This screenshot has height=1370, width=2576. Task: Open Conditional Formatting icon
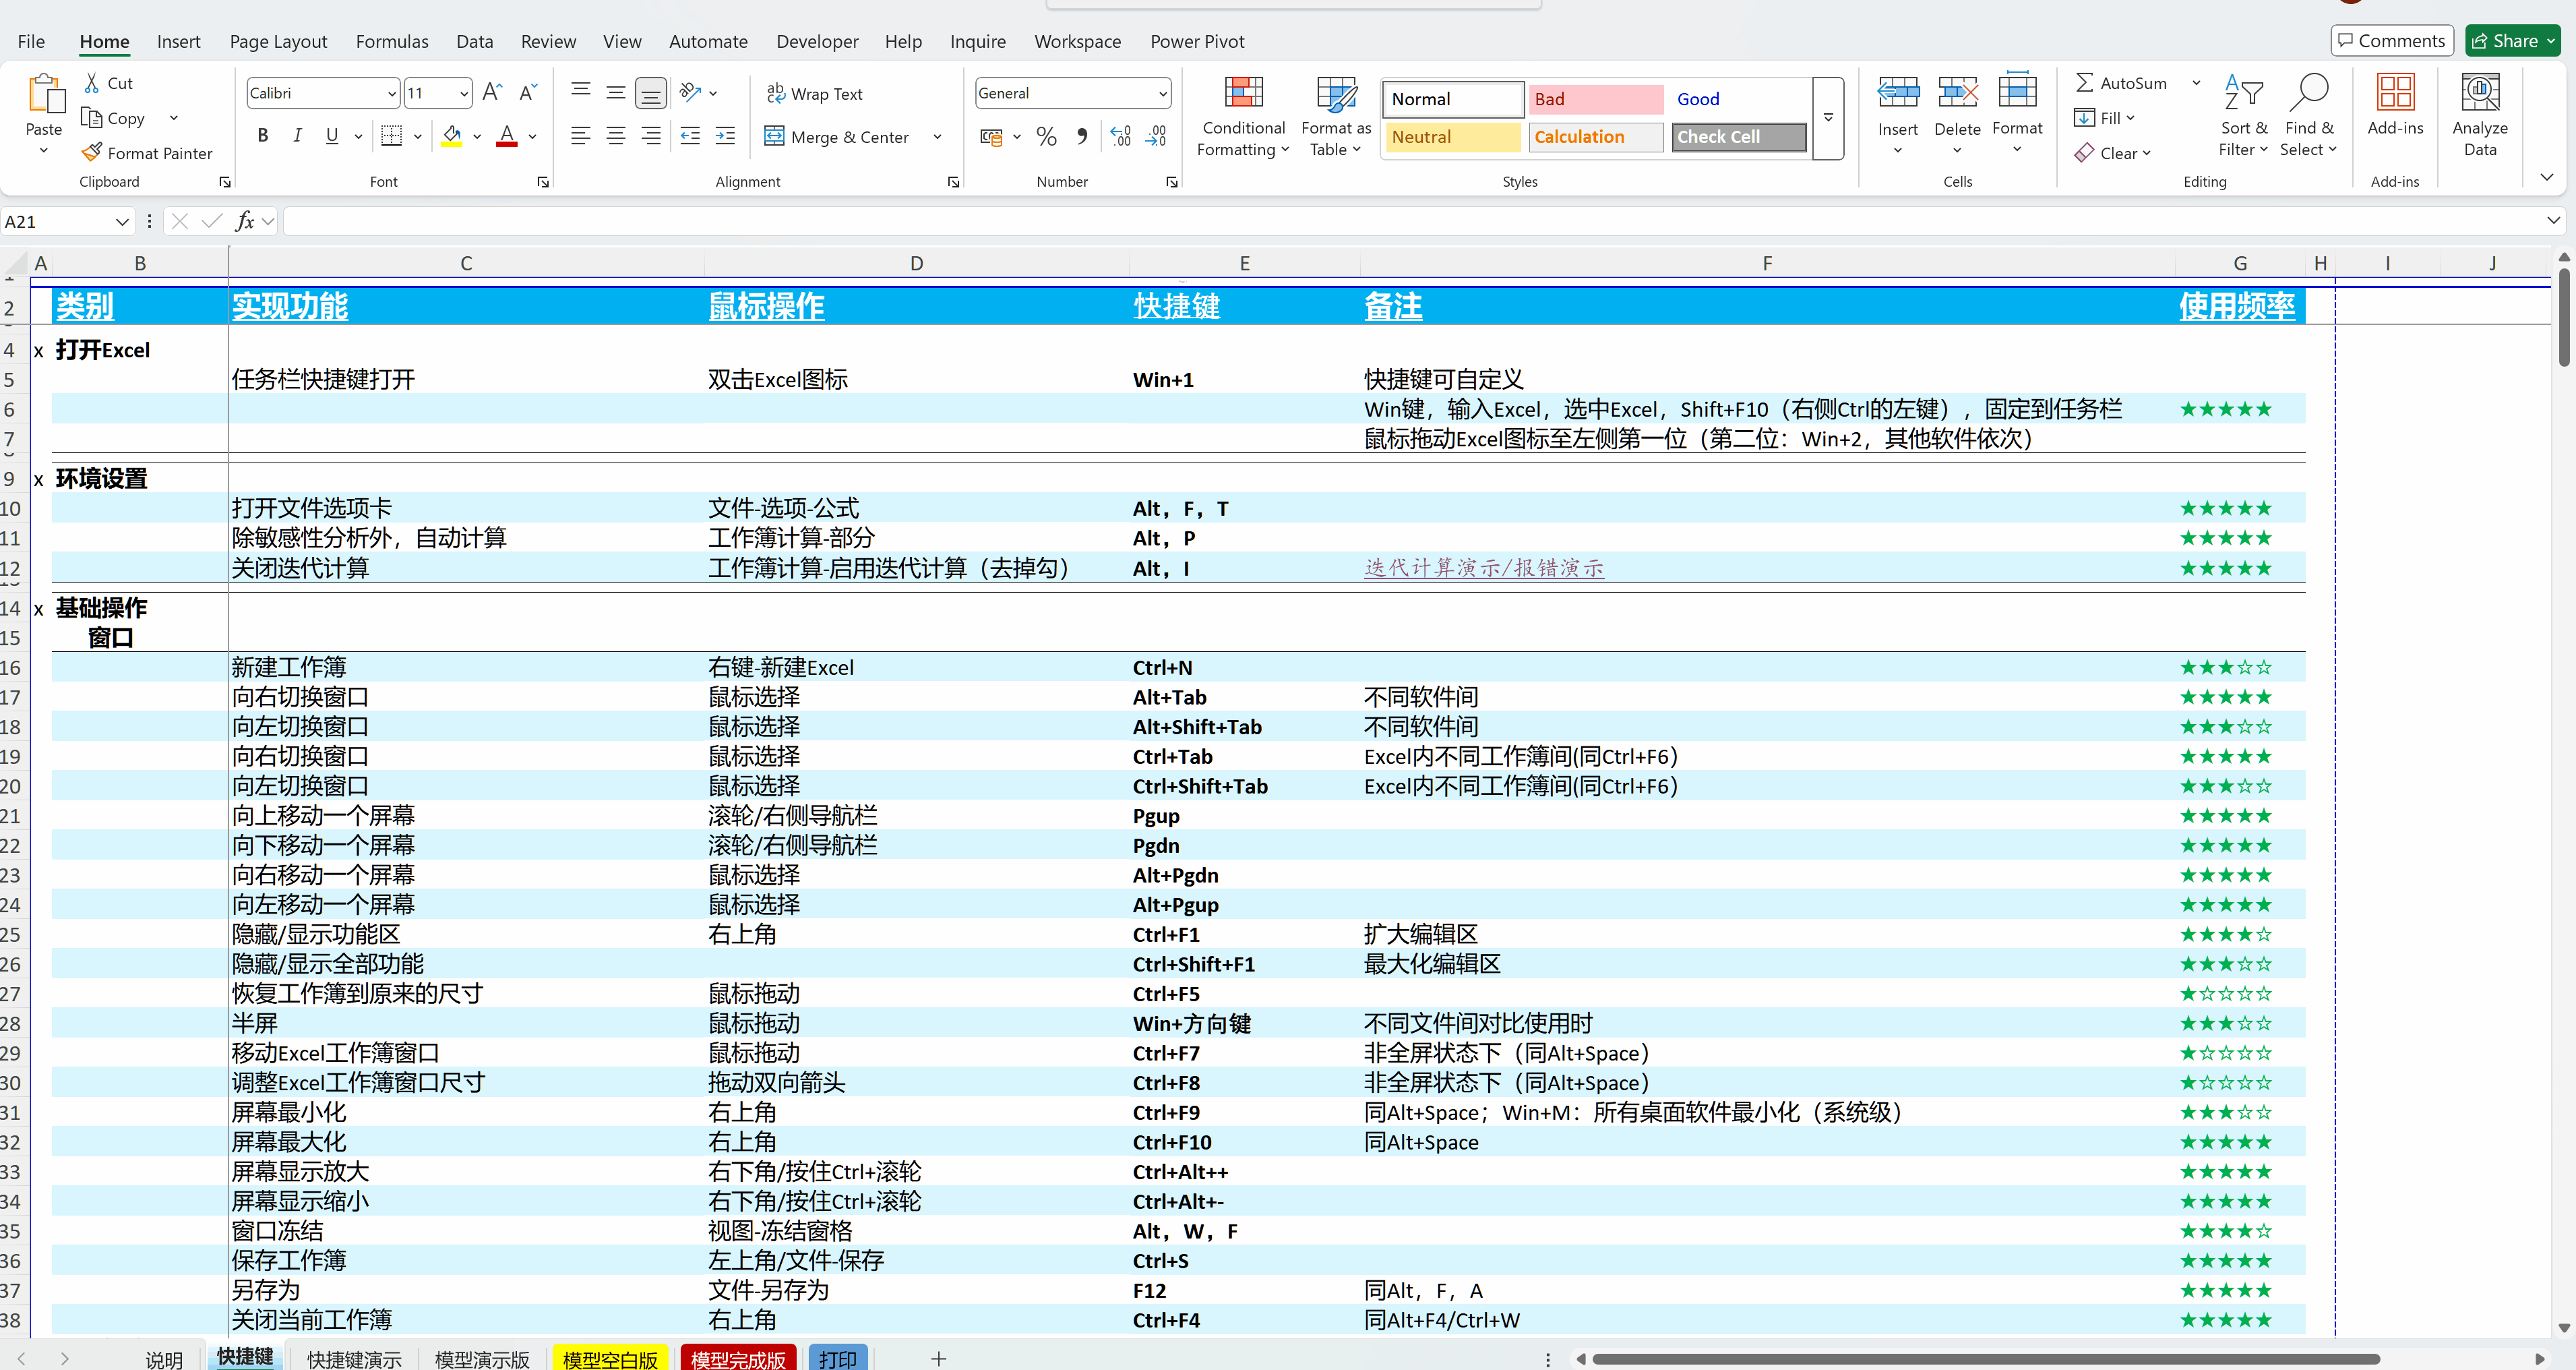(1244, 94)
